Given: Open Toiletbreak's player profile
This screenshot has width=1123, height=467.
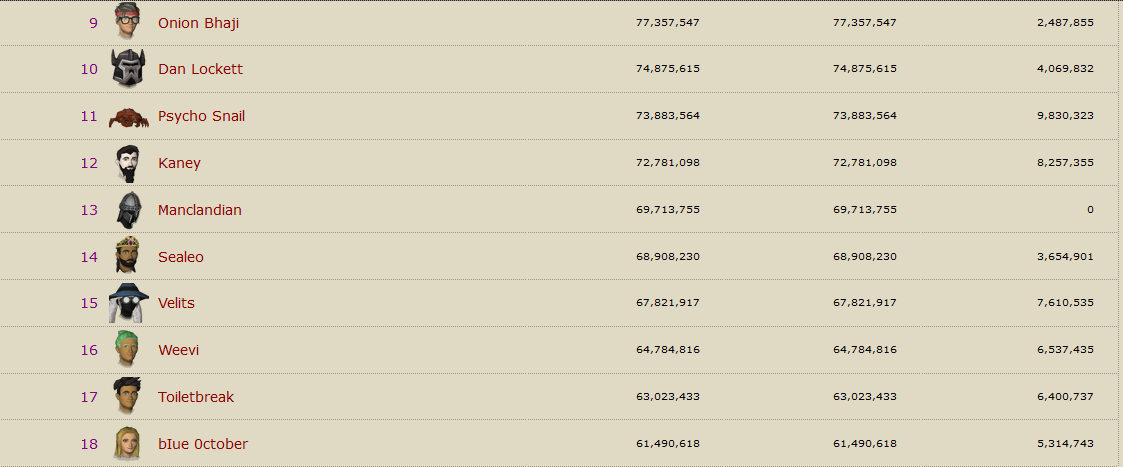Looking at the screenshot, I should [195, 397].
